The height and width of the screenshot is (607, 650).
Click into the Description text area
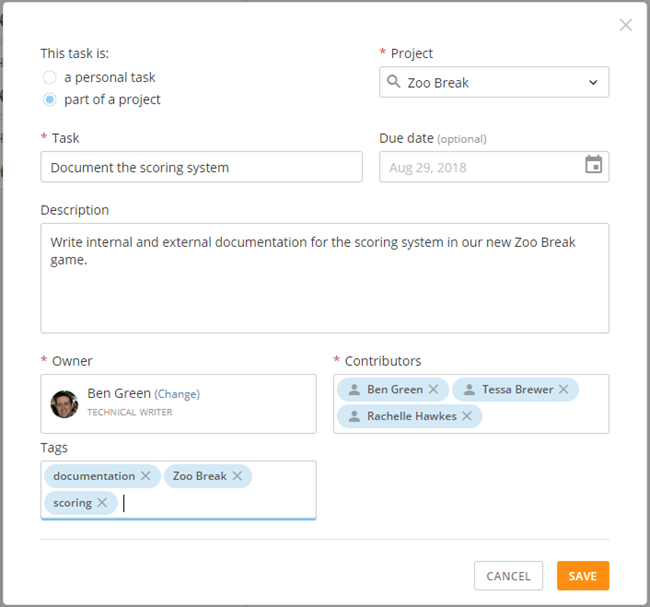click(x=324, y=290)
